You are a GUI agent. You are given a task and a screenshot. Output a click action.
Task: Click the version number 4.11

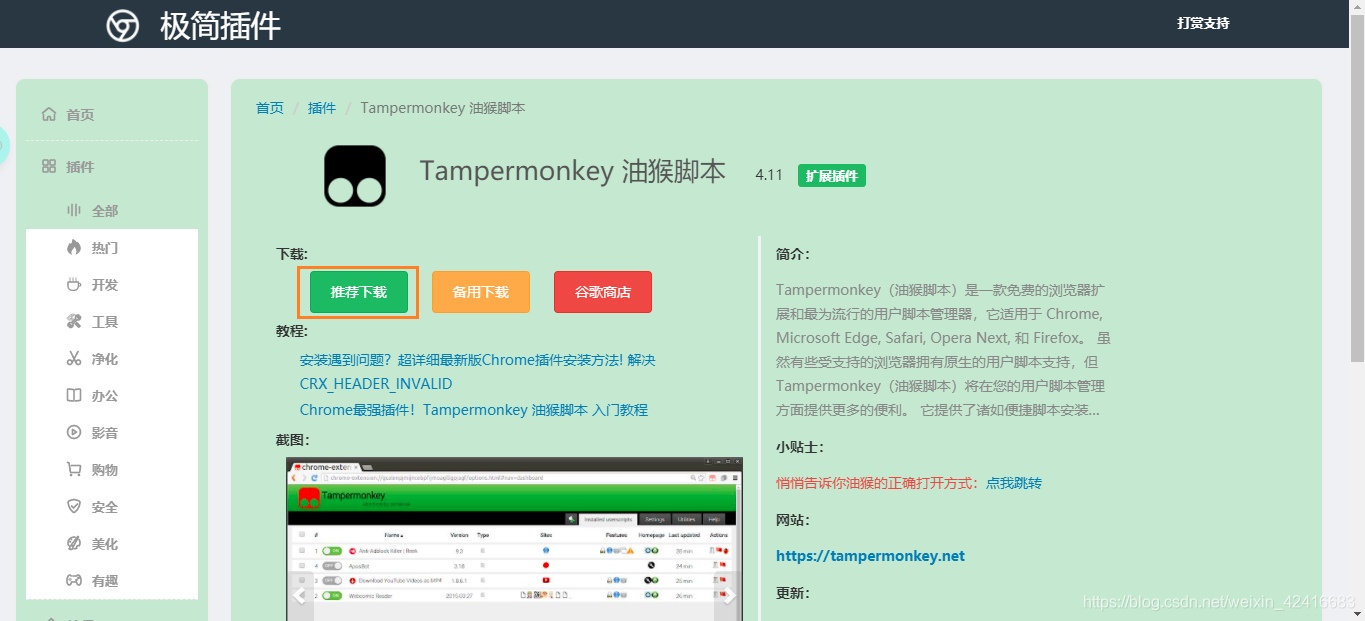click(x=769, y=175)
